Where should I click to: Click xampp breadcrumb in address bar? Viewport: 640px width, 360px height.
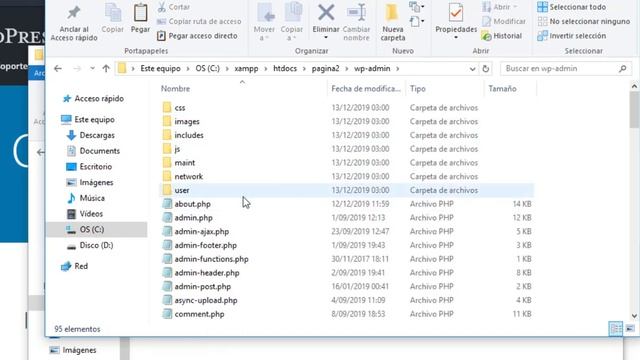point(246,69)
